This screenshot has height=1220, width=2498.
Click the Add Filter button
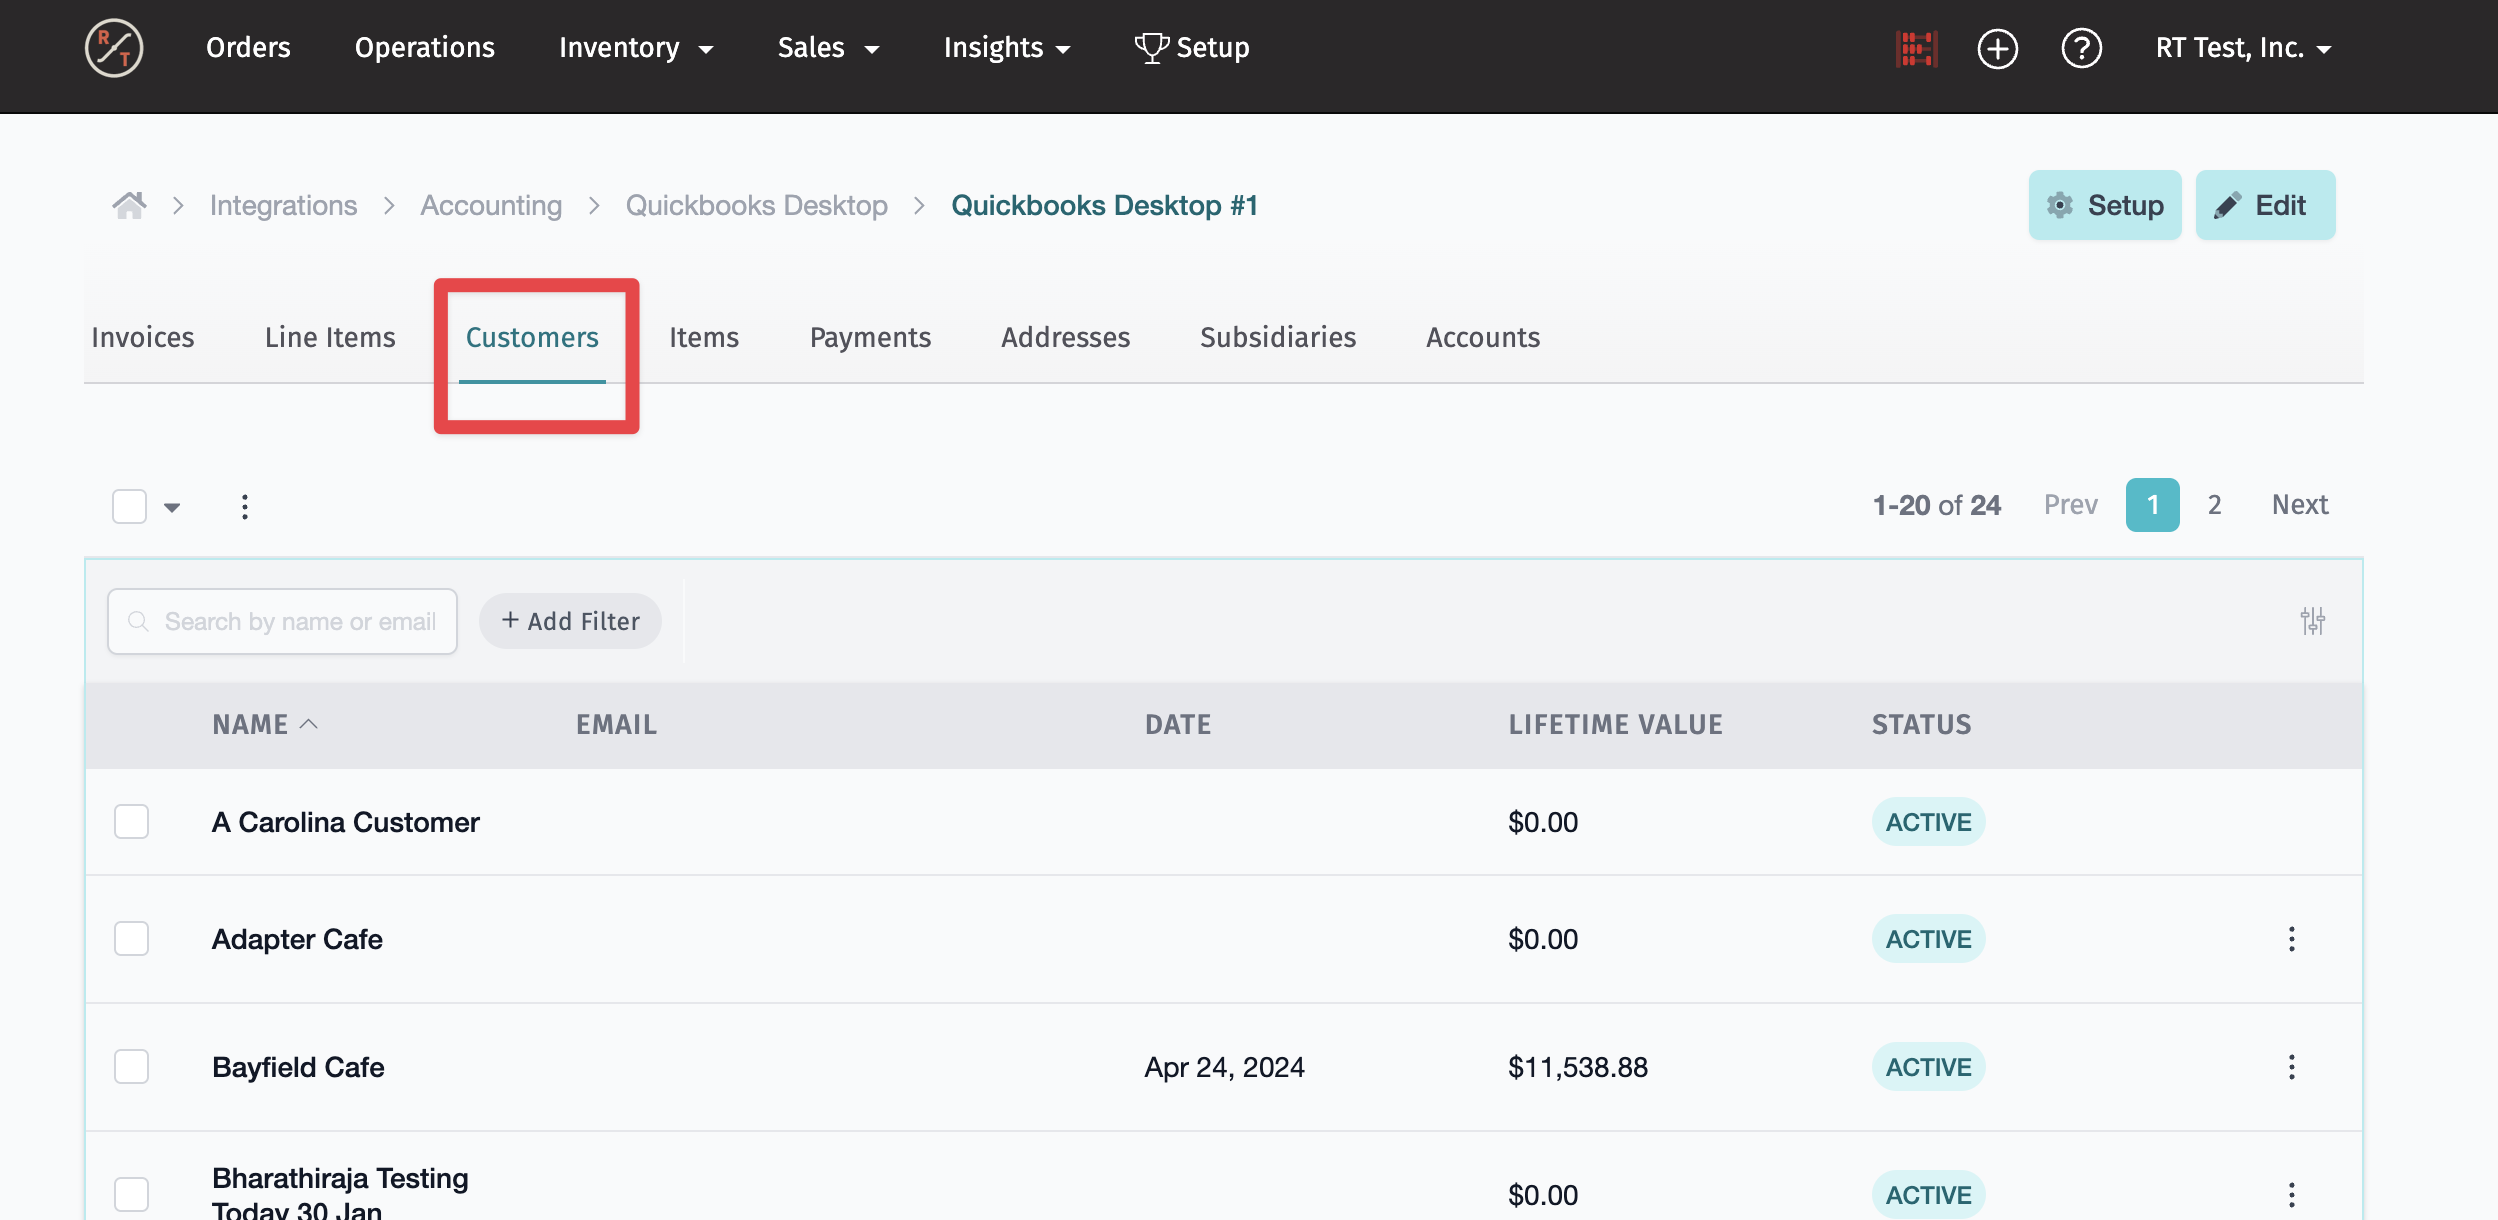pyautogui.click(x=570, y=621)
